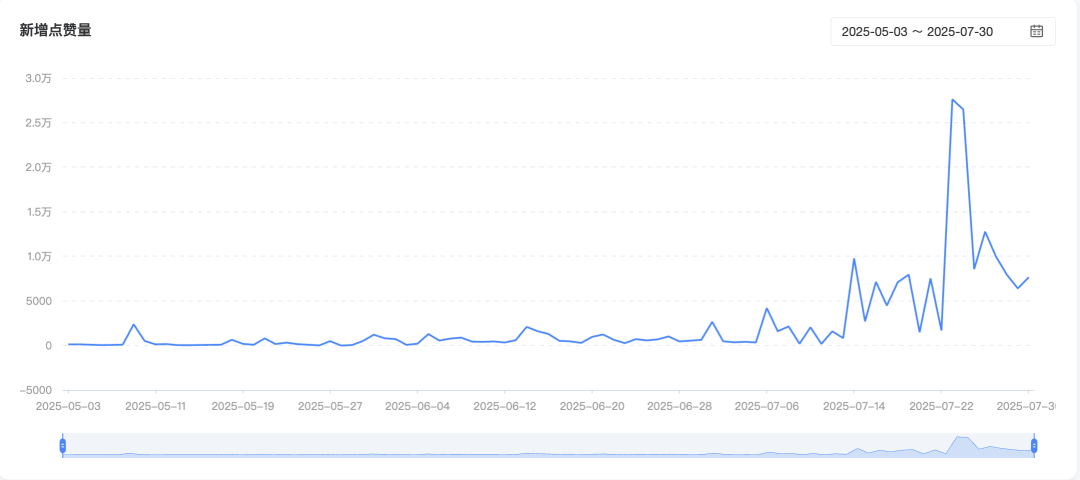This screenshot has width=1080, height=480.
Task: Click the 2025-07-22 x-axis label
Action: point(941,406)
